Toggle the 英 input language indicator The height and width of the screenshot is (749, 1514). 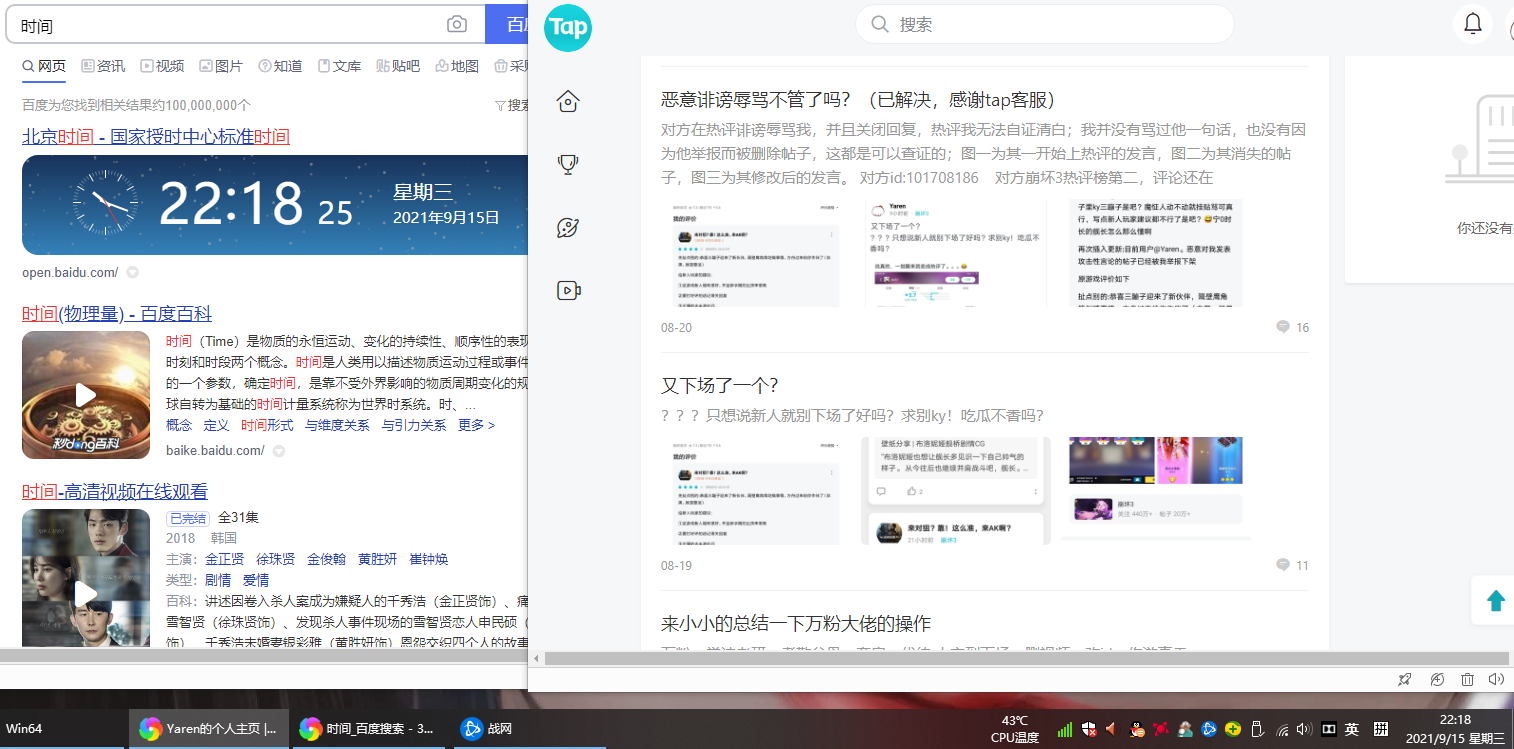coord(1351,729)
